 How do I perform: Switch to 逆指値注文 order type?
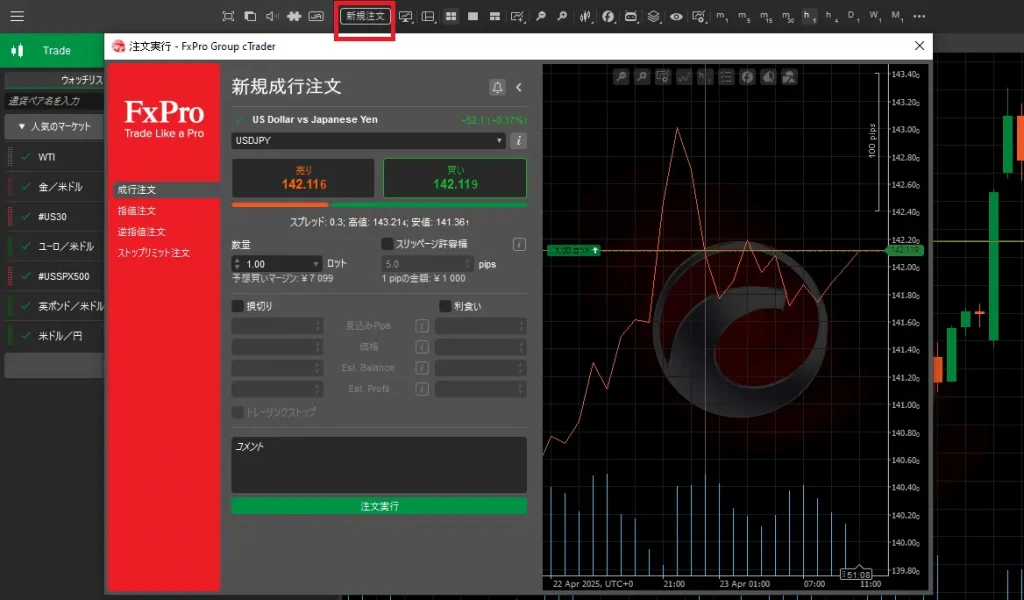point(142,232)
